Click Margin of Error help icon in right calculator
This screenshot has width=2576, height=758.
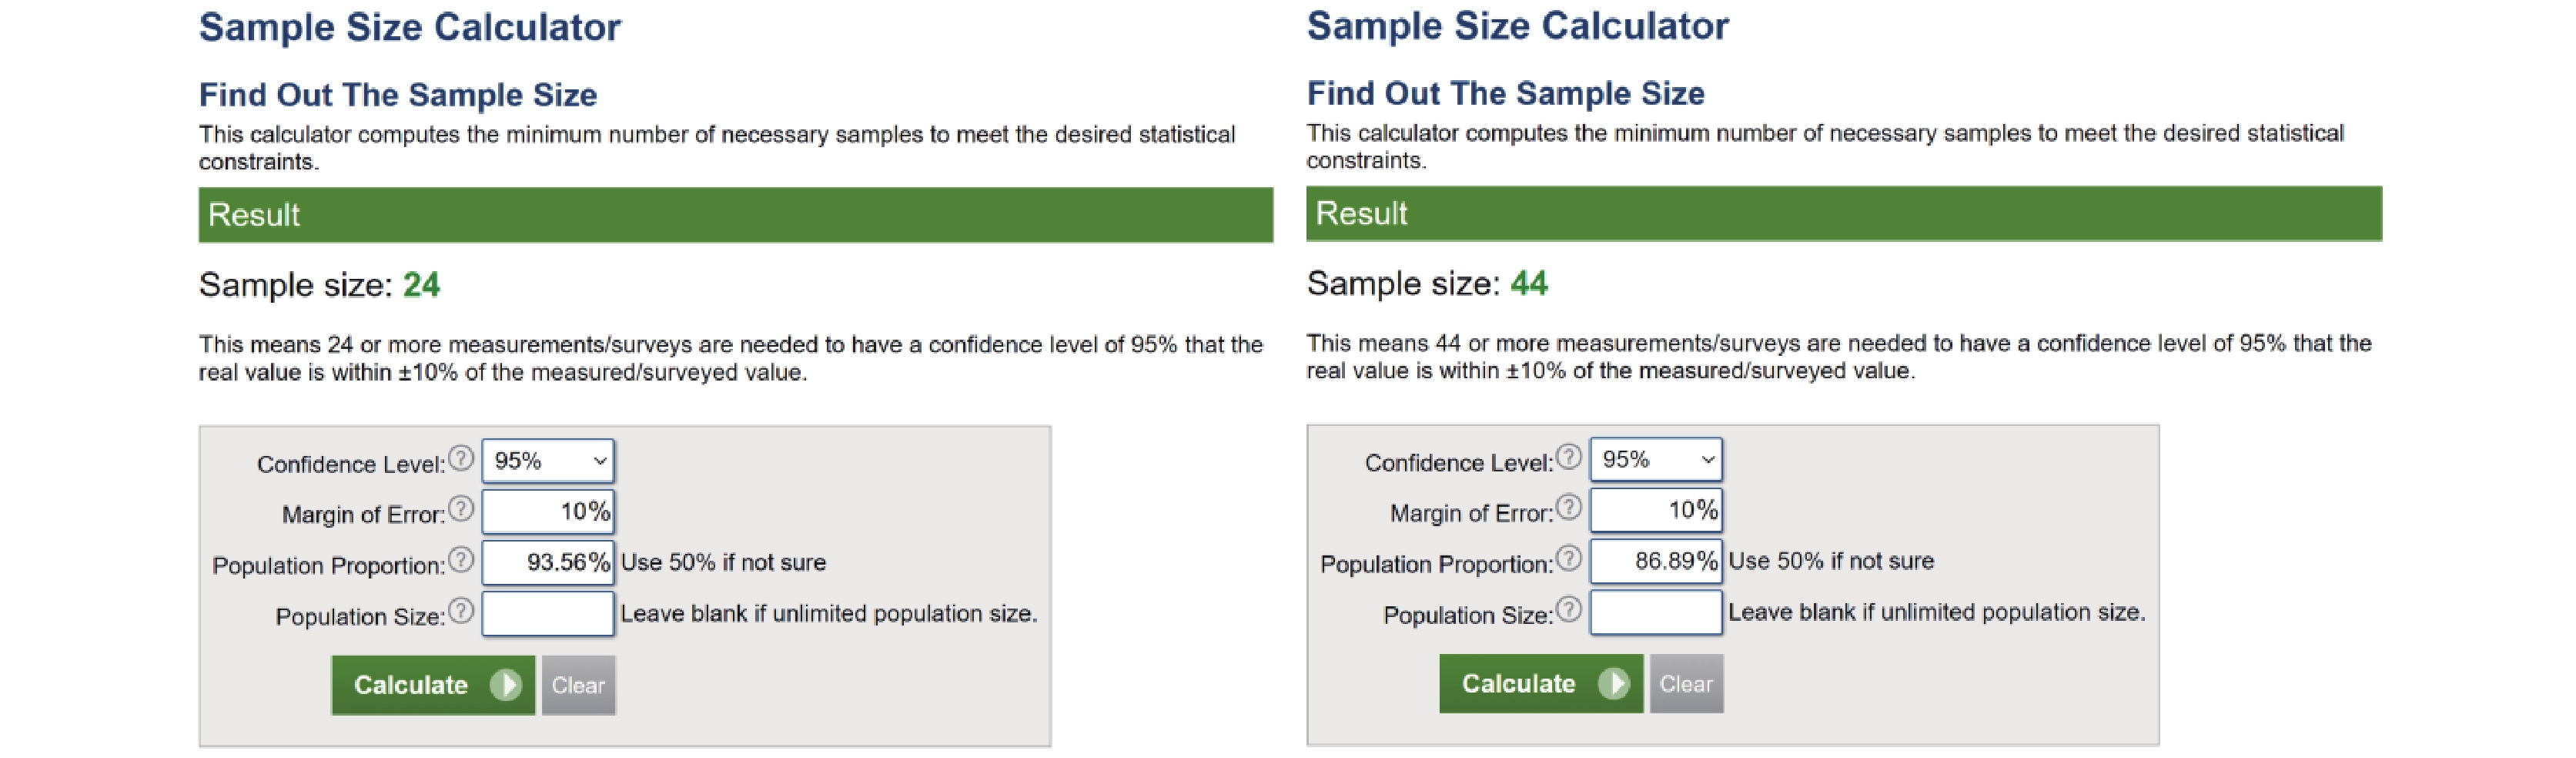coord(1569,507)
